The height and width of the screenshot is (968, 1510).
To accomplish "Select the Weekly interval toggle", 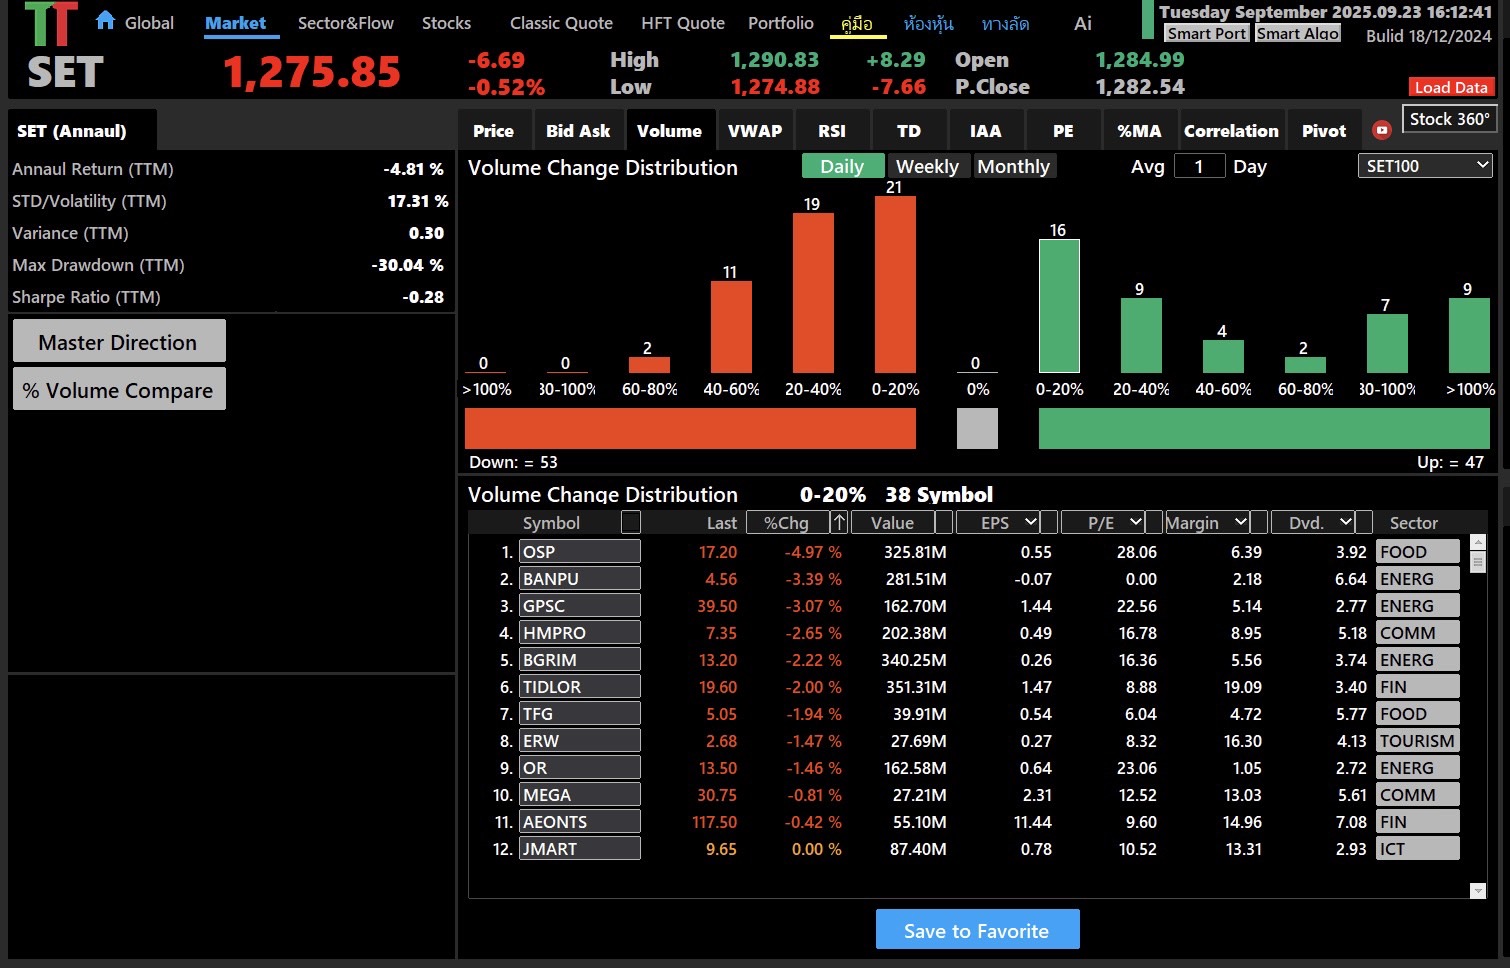I will [926, 166].
